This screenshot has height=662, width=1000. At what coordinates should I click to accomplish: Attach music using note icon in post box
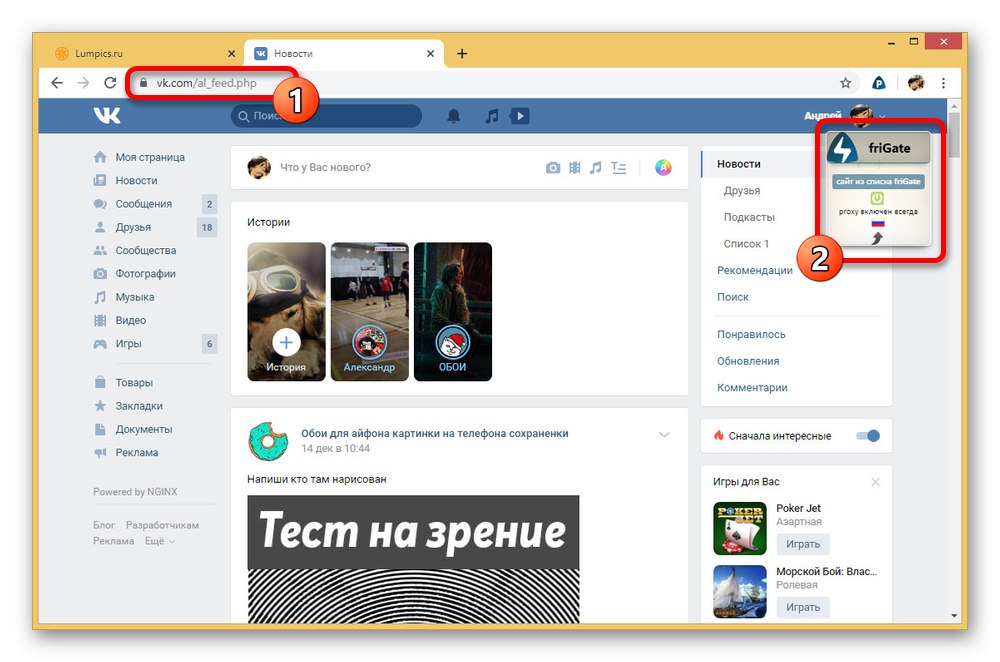pyautogui.click(x=596, y=168)
